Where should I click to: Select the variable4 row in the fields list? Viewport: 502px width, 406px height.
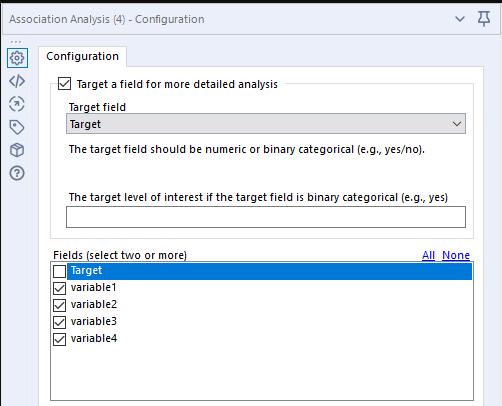point(262,339)
